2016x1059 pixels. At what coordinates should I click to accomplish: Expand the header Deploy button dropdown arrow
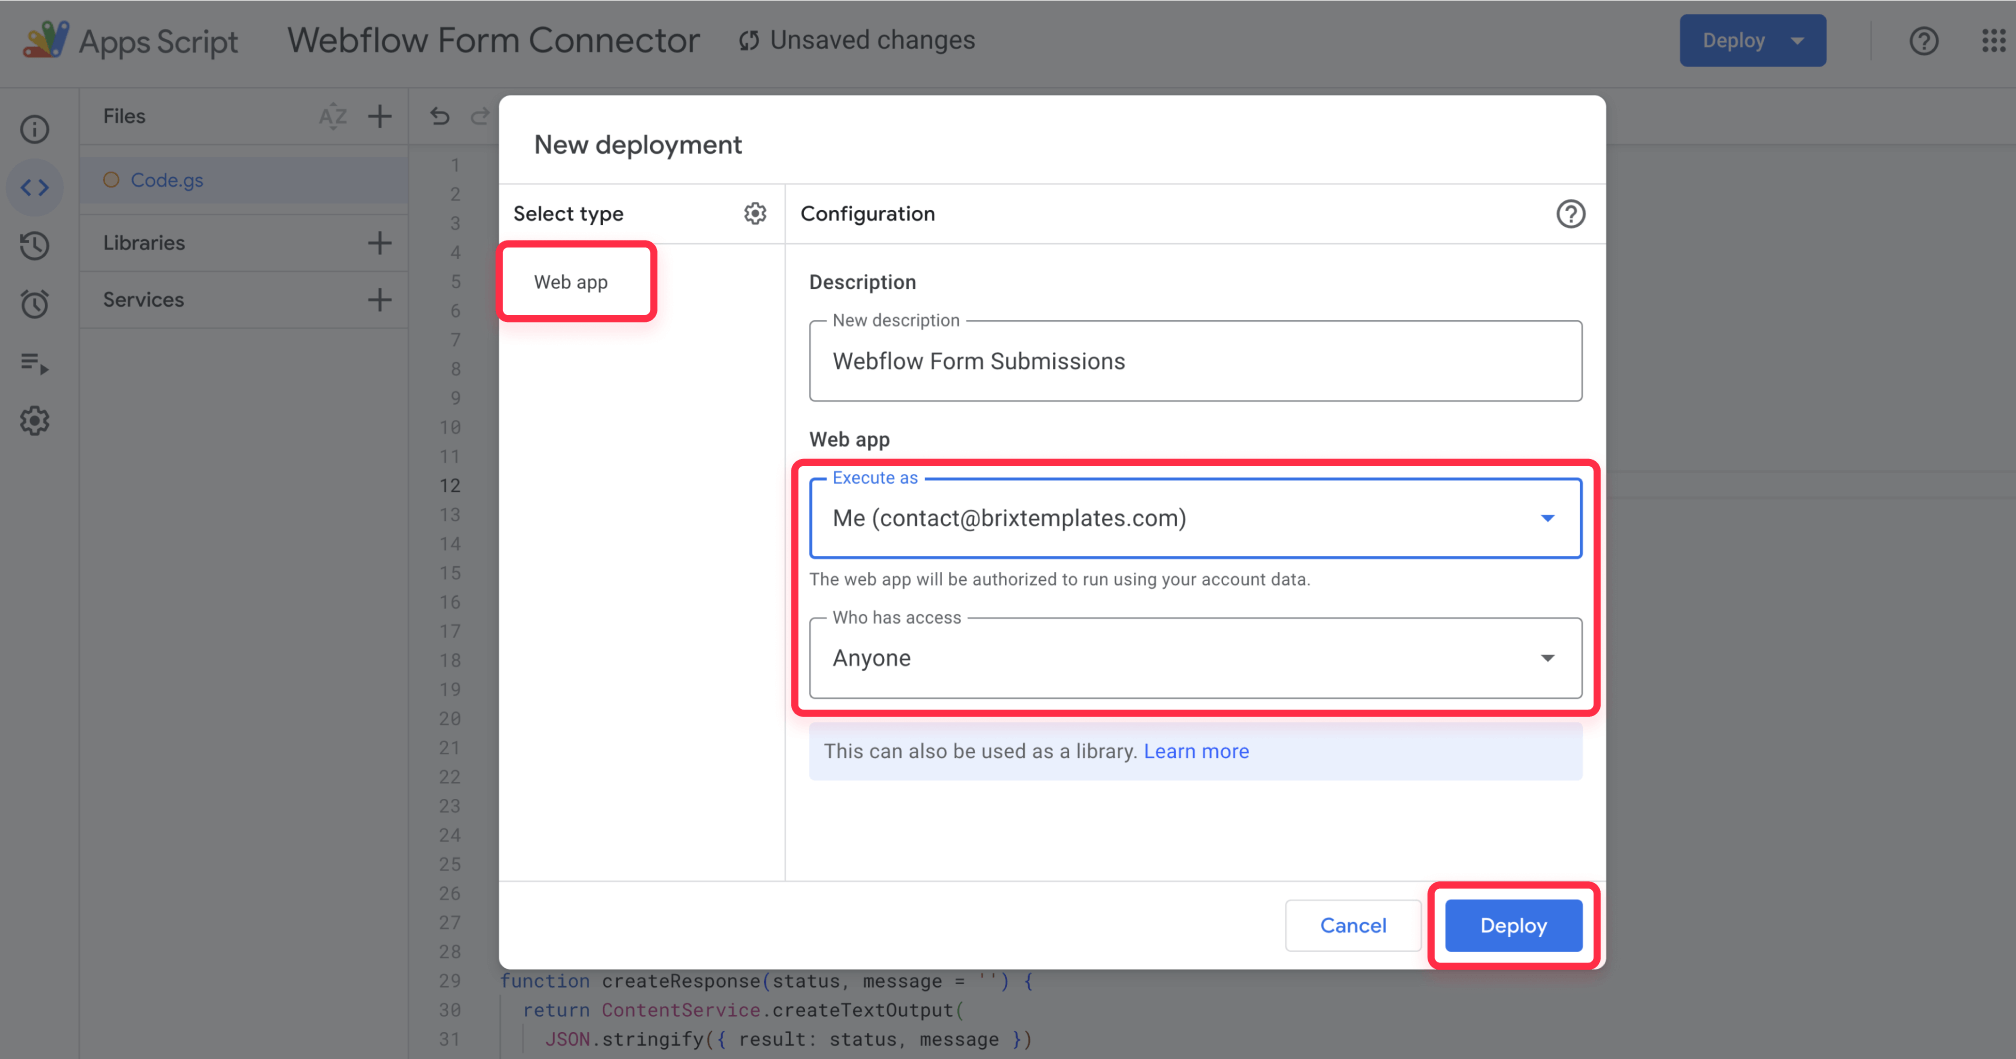1798,41
